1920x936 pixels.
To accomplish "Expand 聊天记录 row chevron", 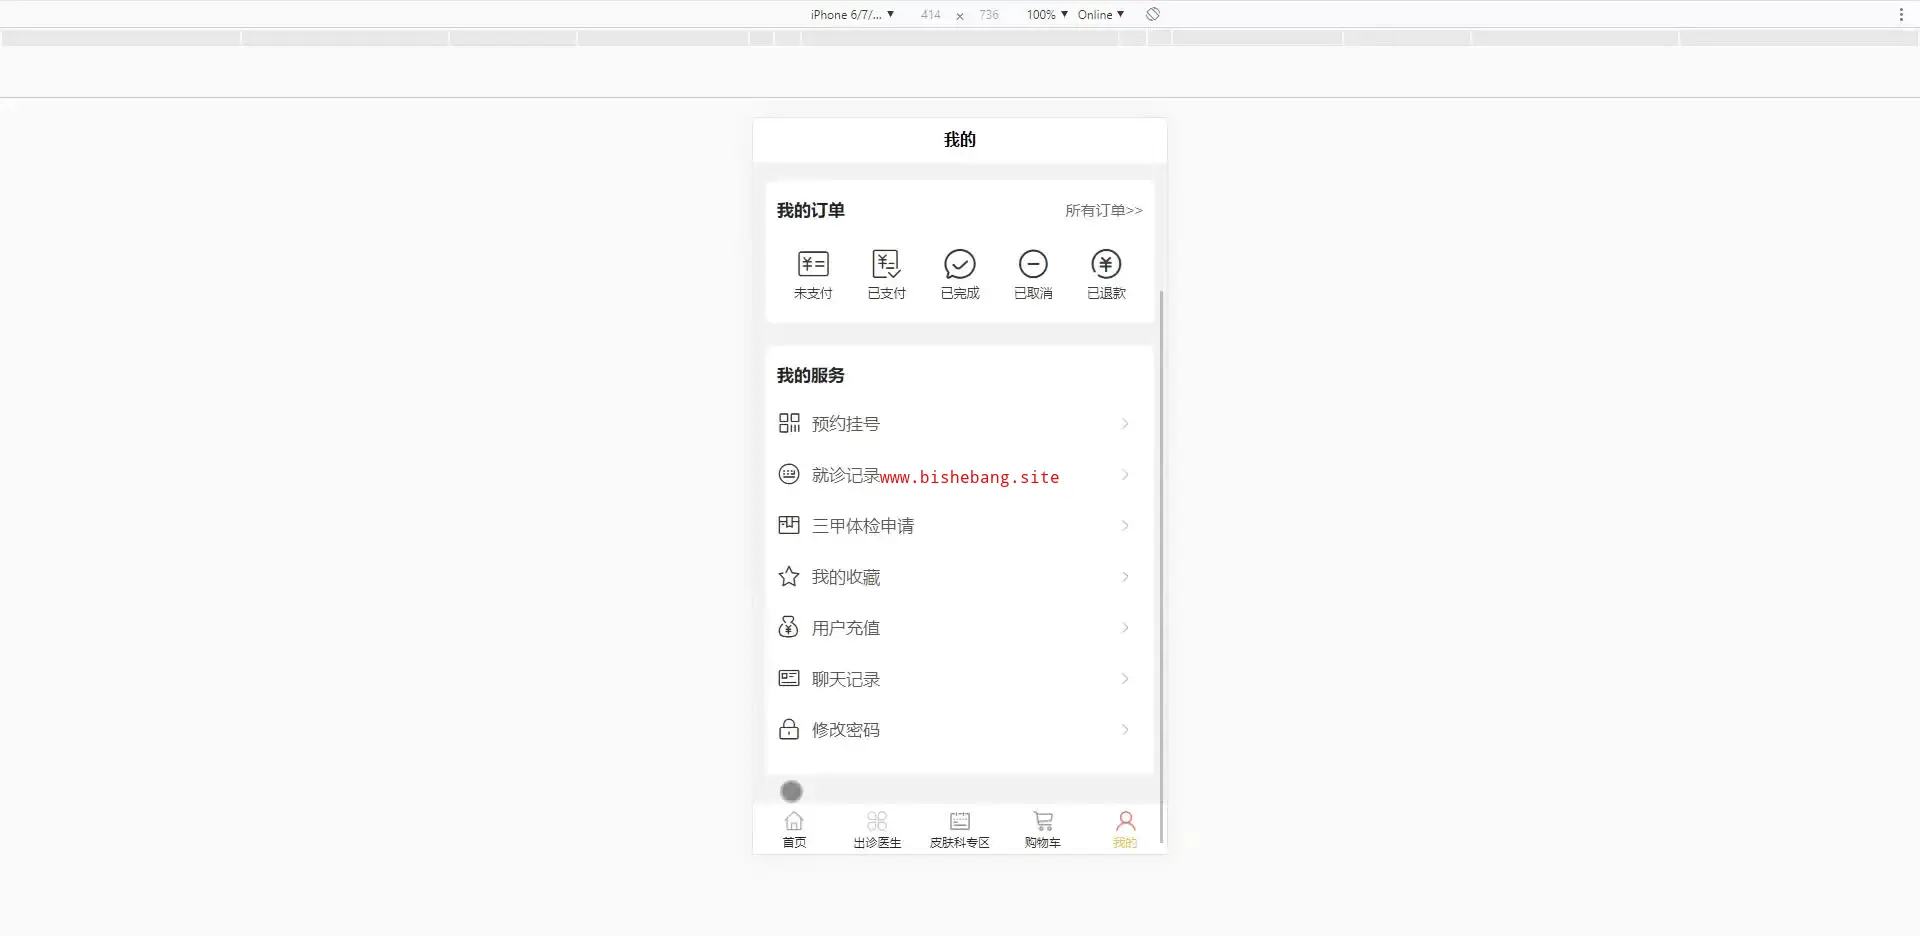I will 1125,678.
